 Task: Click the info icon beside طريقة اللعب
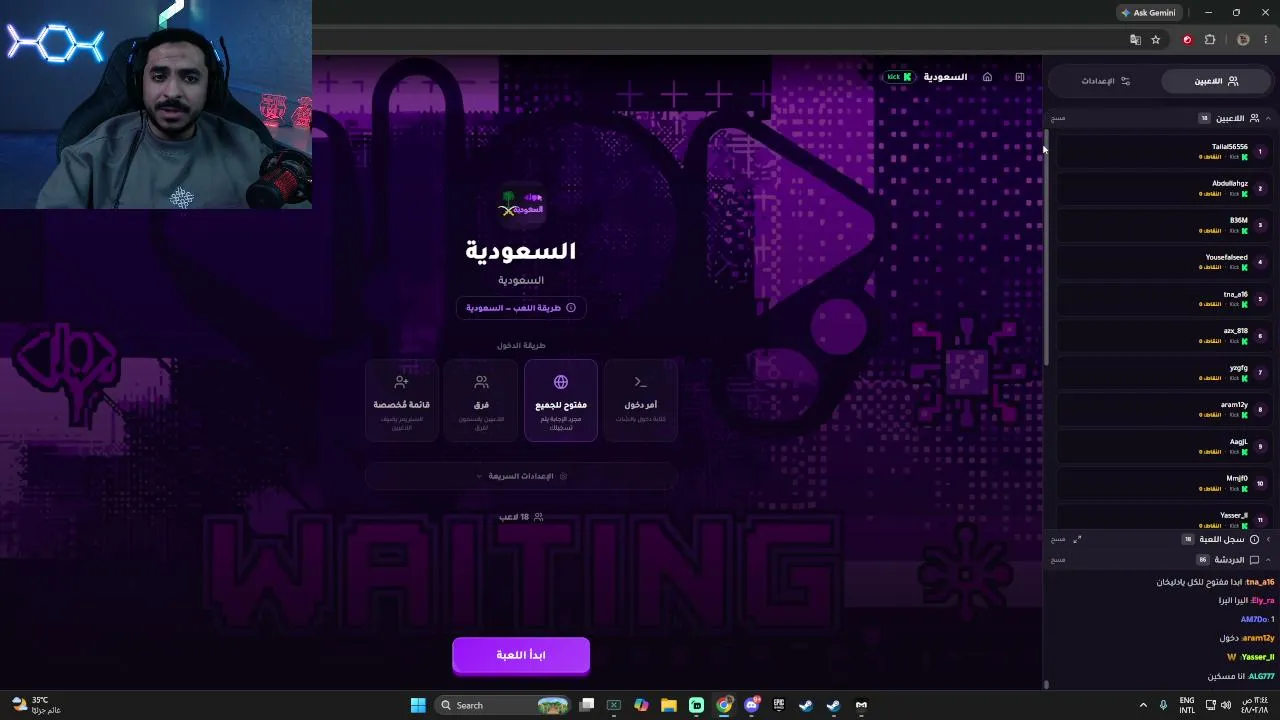571,308
